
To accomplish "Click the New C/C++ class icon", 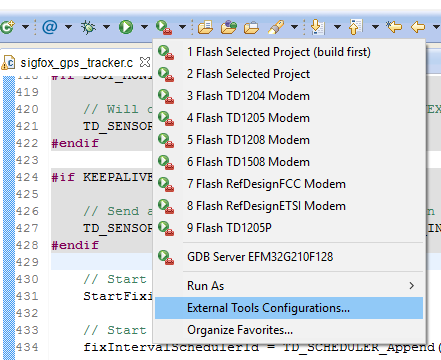I will 7,27.
